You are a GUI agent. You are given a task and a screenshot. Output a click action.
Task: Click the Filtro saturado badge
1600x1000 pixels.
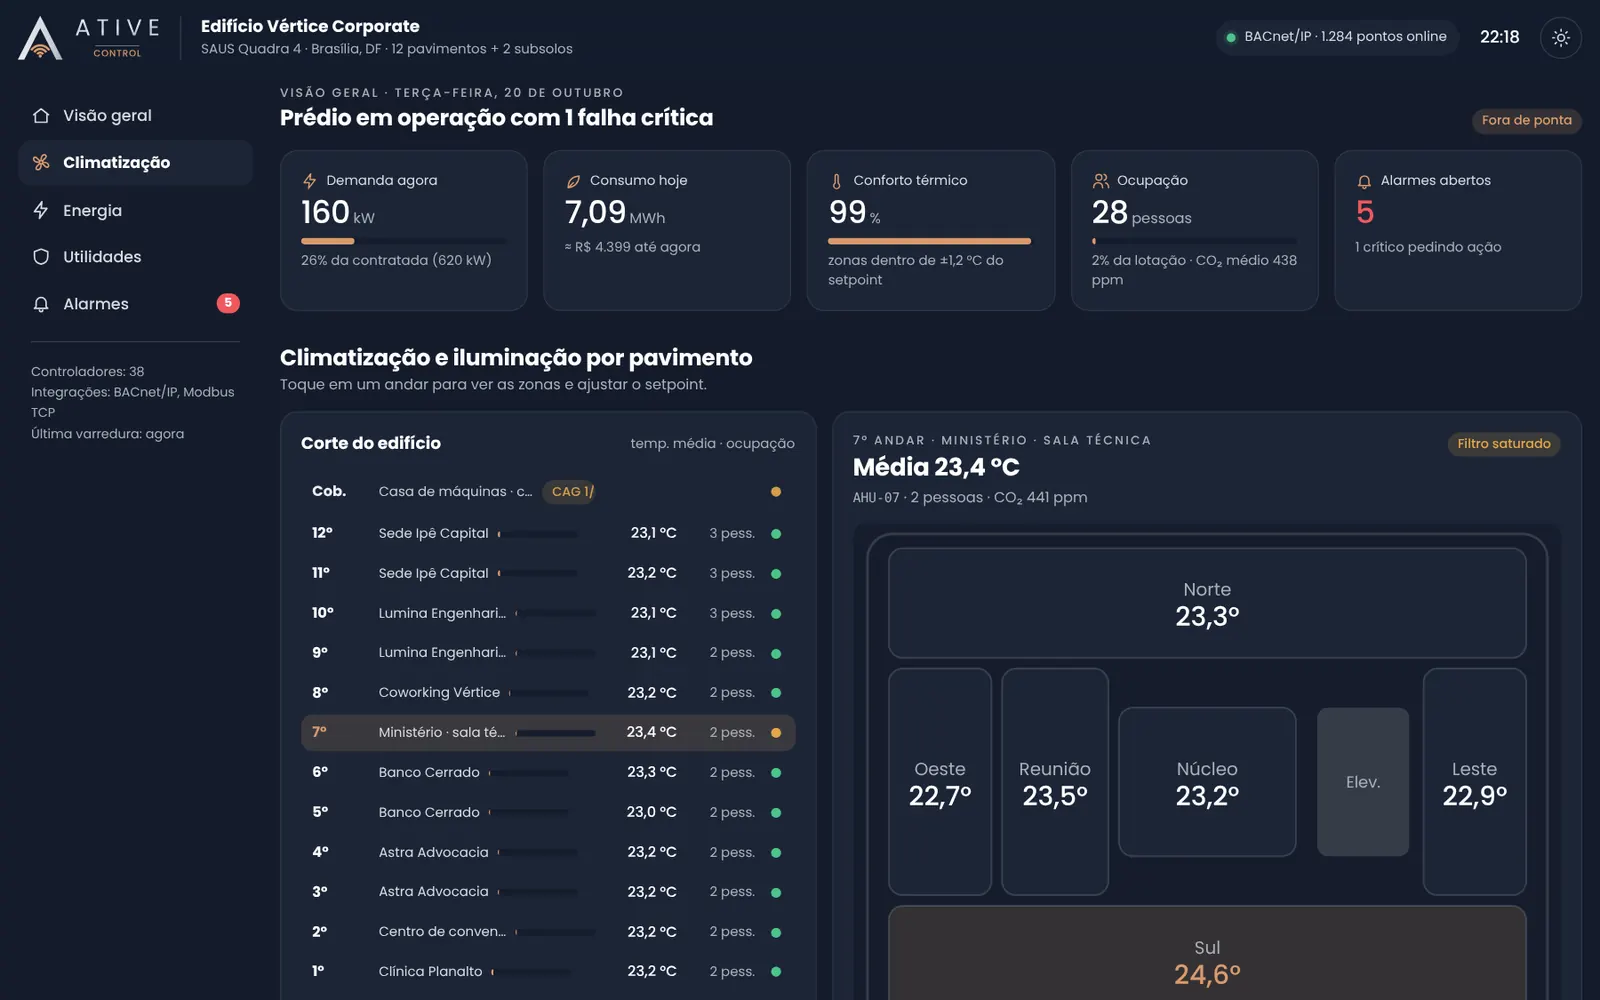1503,444
